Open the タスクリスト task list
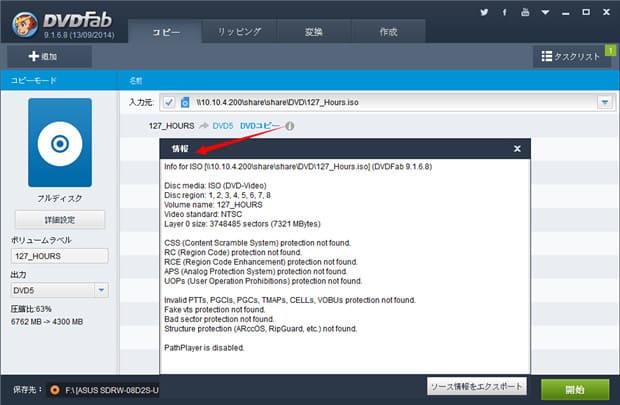The height and width of the screenshot is (405, 620). tap(571, 57)
